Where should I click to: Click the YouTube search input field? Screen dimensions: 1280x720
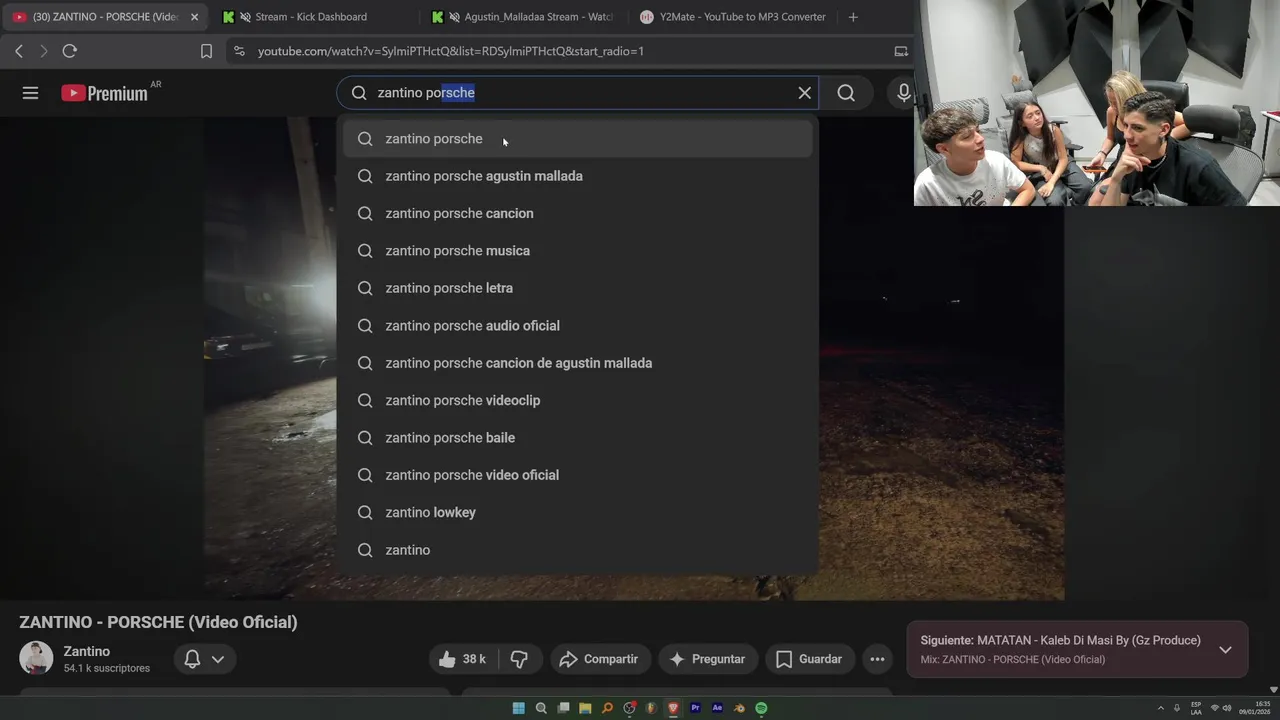coord(580,93)
